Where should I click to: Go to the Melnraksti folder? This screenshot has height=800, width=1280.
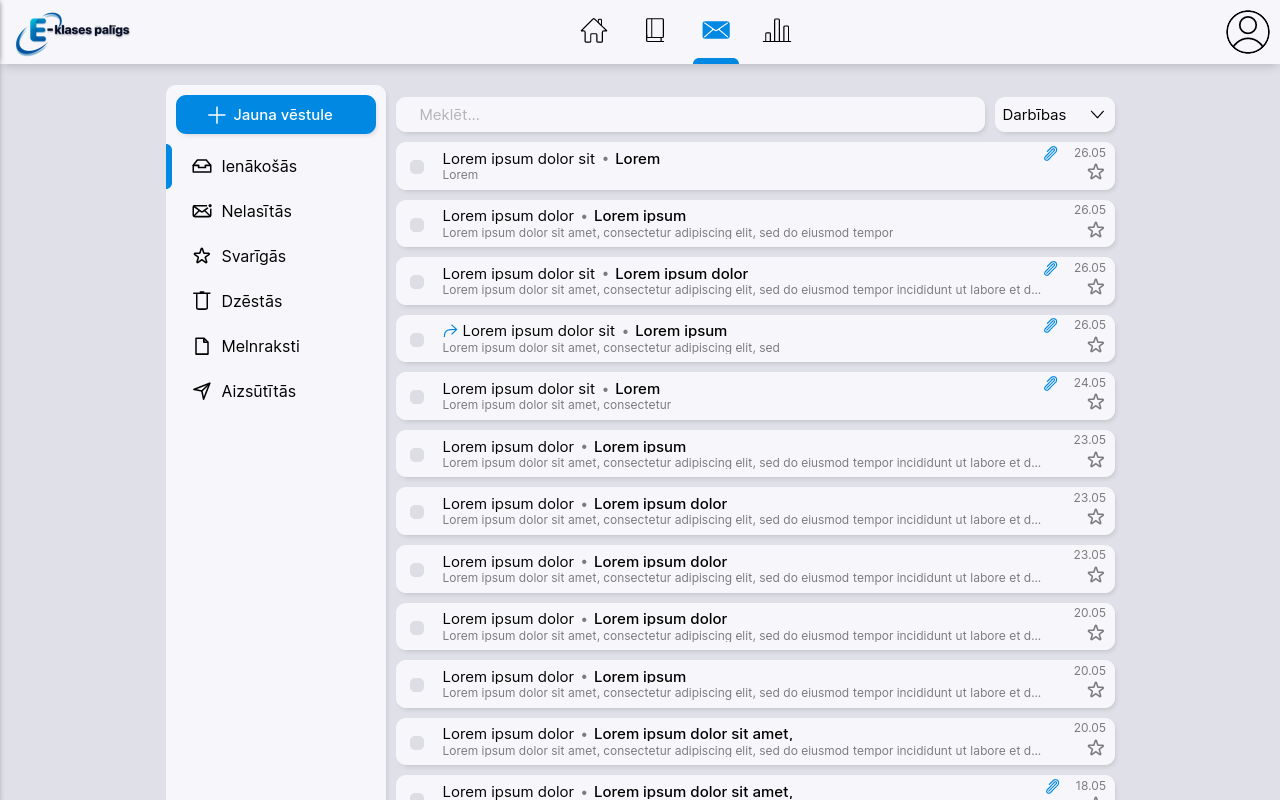pos(260,346)
